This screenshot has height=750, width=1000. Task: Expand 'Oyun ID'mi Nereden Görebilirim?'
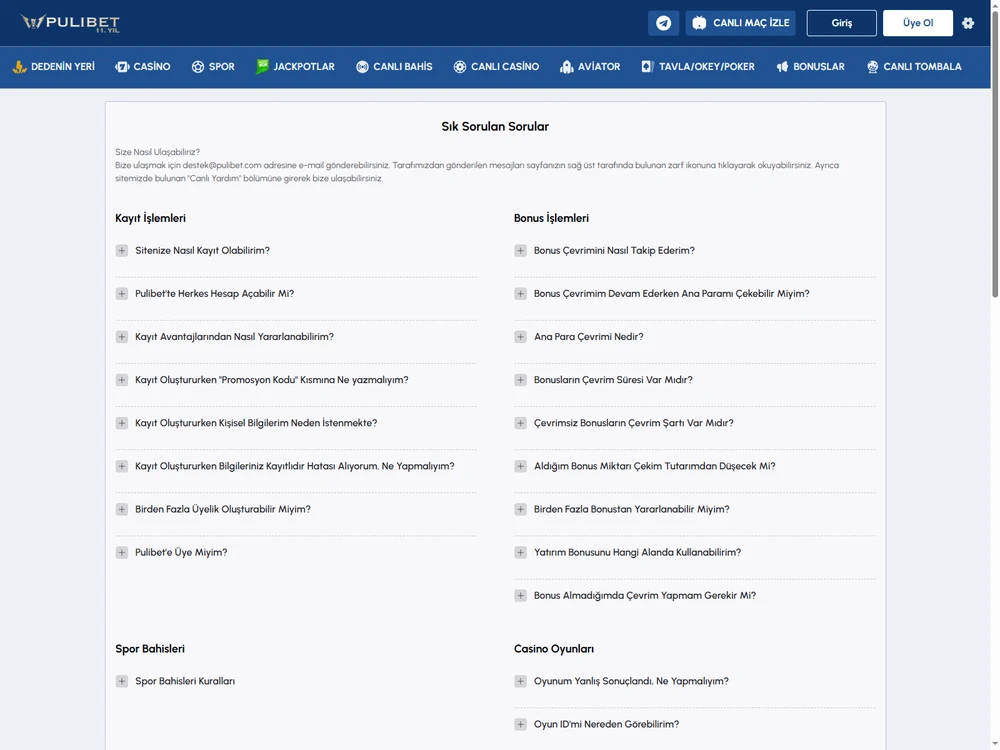[x=520, y=724]
